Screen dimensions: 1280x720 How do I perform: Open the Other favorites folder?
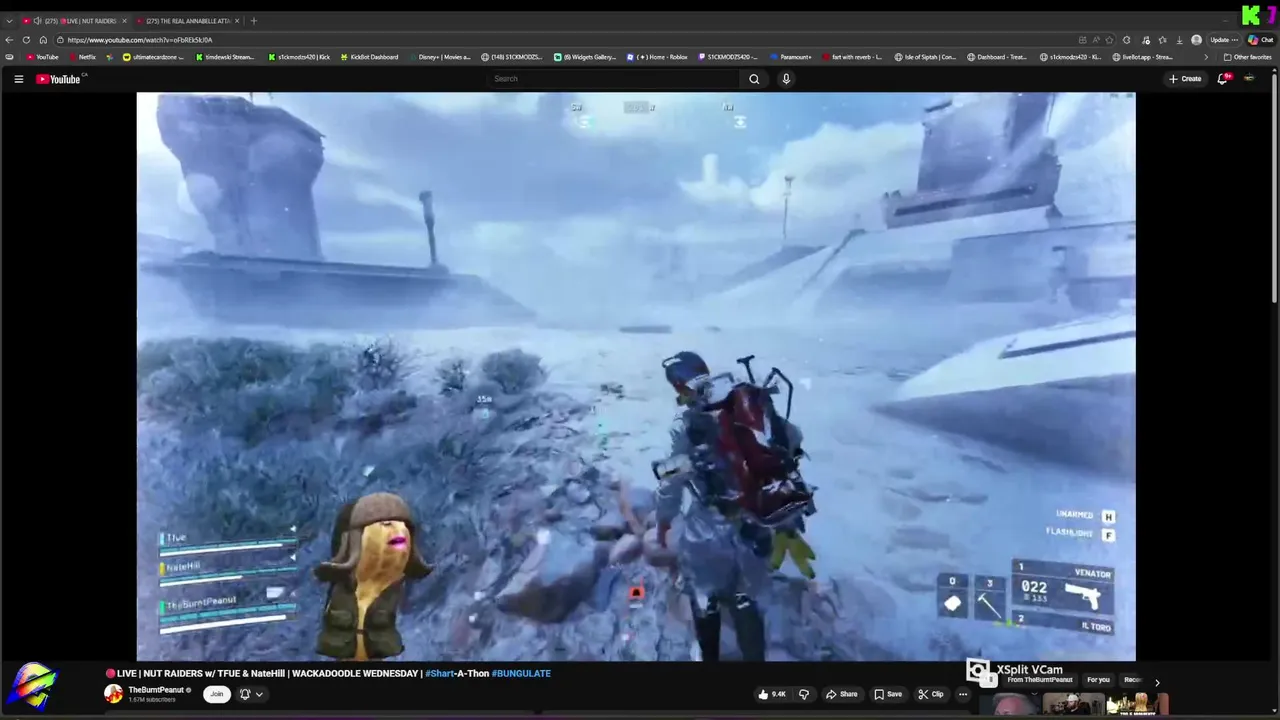(x=1247, y=57)
